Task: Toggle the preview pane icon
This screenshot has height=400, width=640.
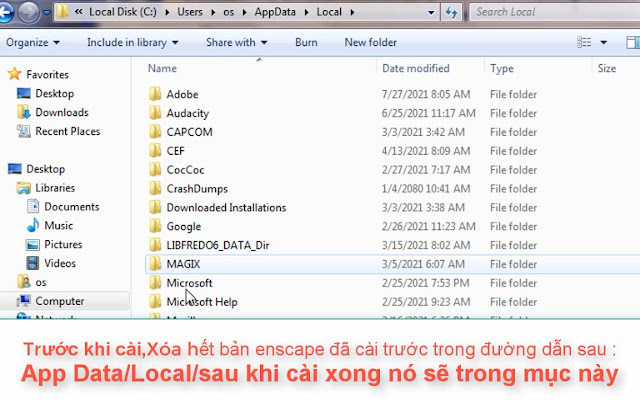Action: click(633, 42)
